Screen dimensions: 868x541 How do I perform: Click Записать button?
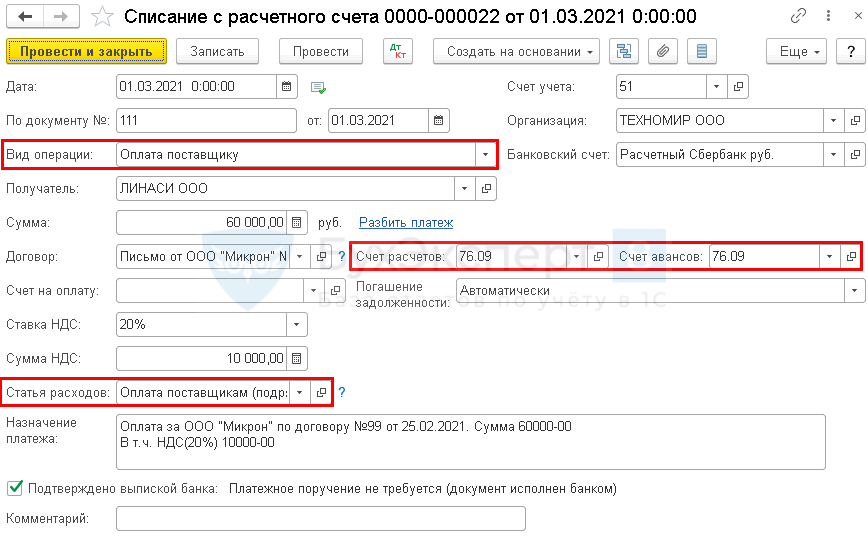(x=218, y=51)
